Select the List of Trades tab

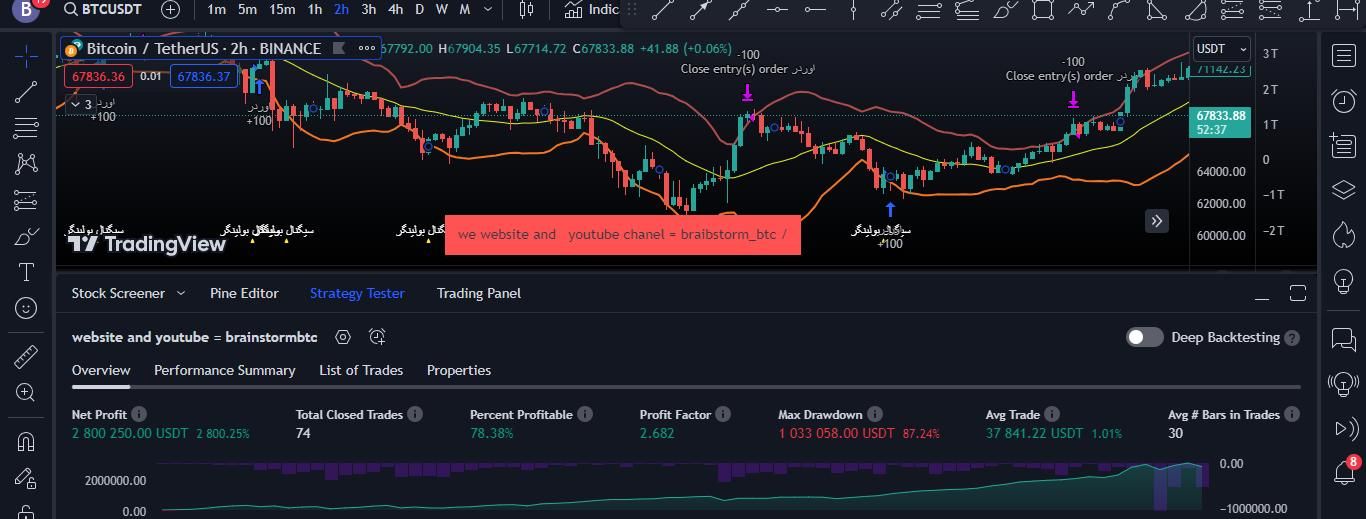[361, 370]
